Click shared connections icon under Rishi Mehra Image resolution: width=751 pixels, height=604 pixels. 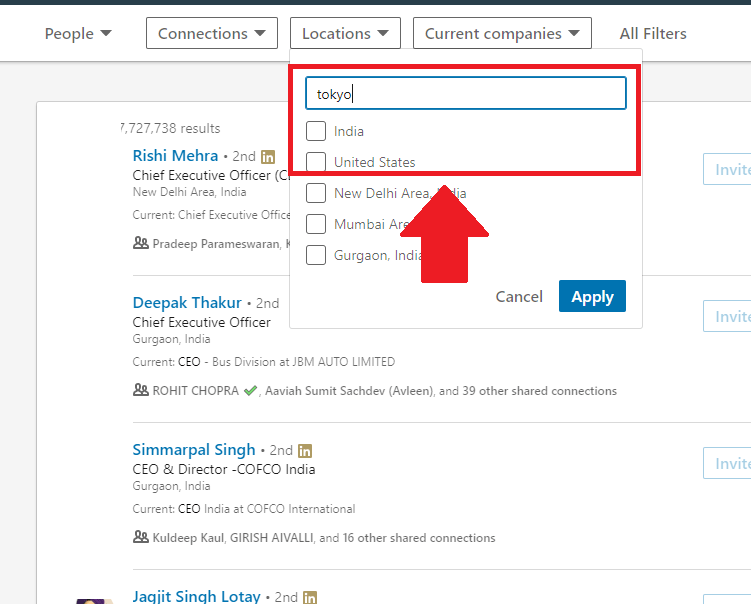141,243
